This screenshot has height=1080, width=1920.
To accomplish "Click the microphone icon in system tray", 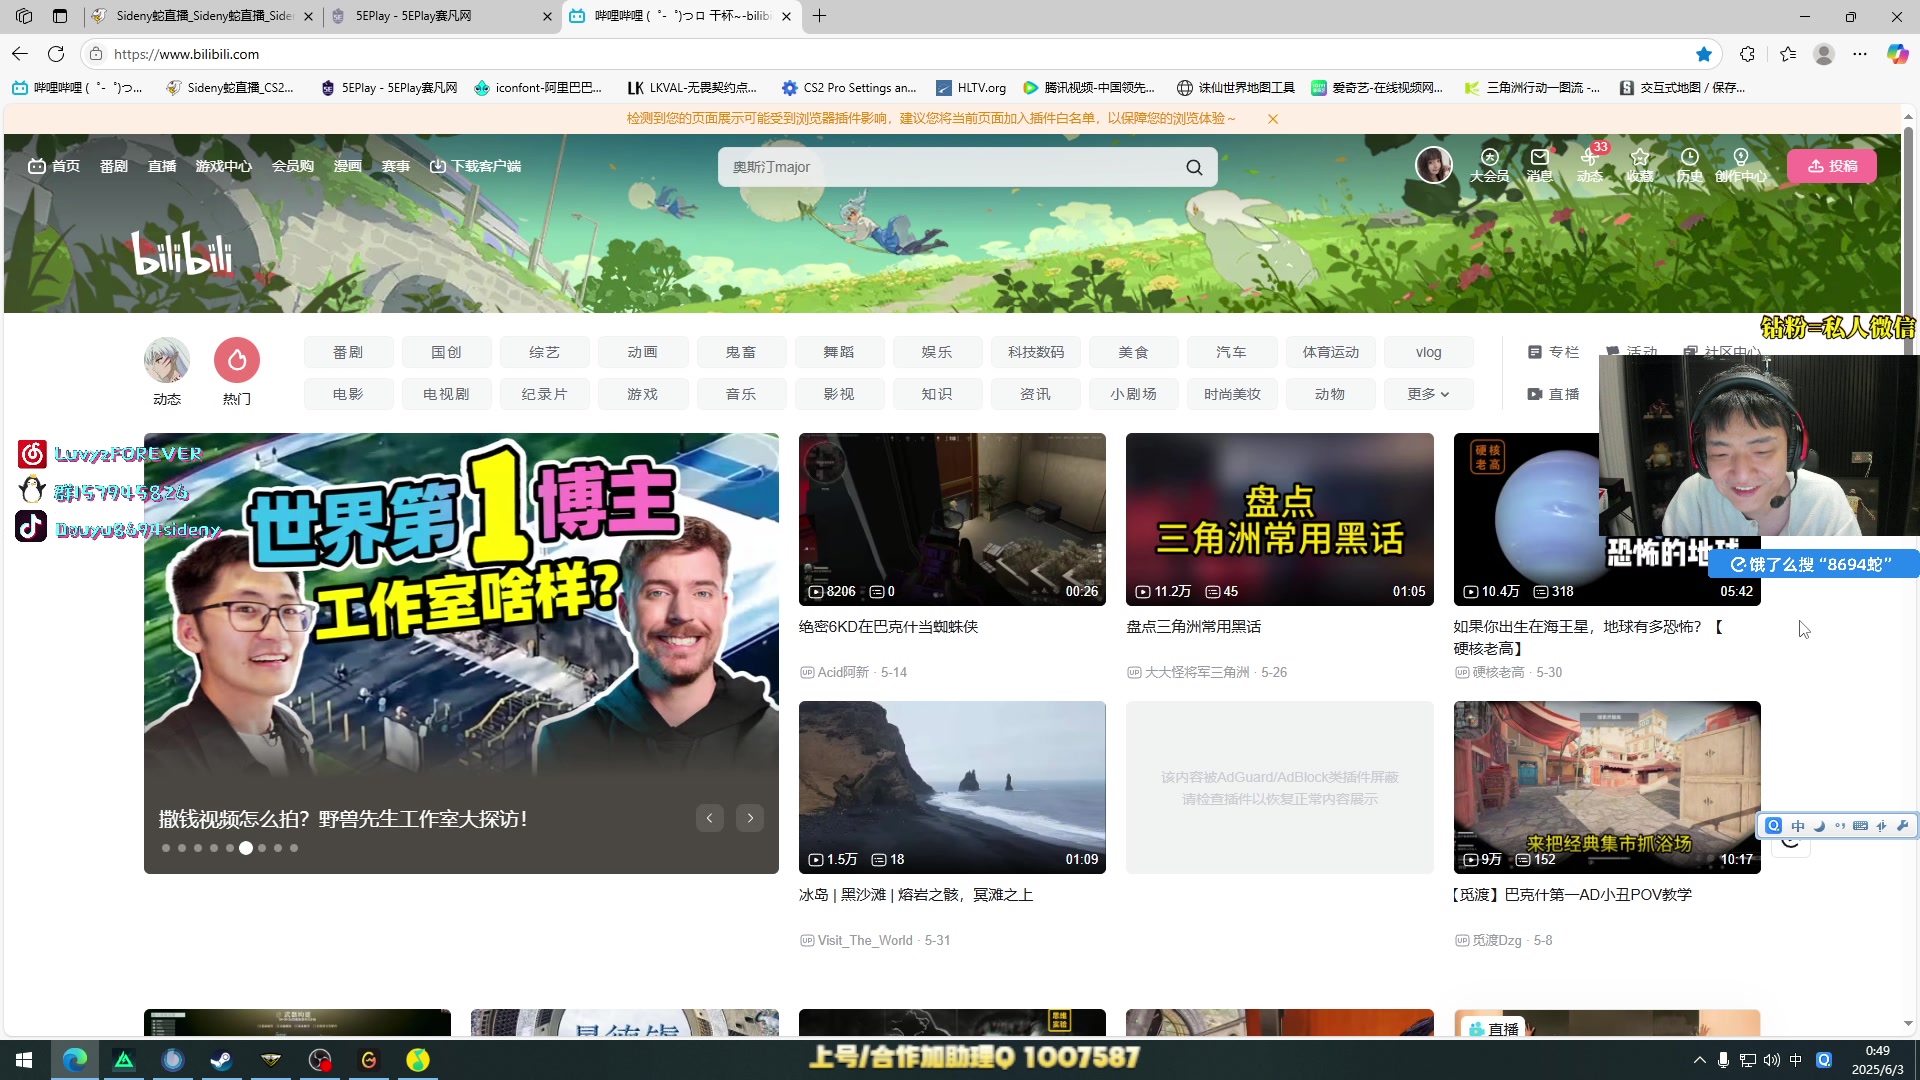I will 1722,1060.
